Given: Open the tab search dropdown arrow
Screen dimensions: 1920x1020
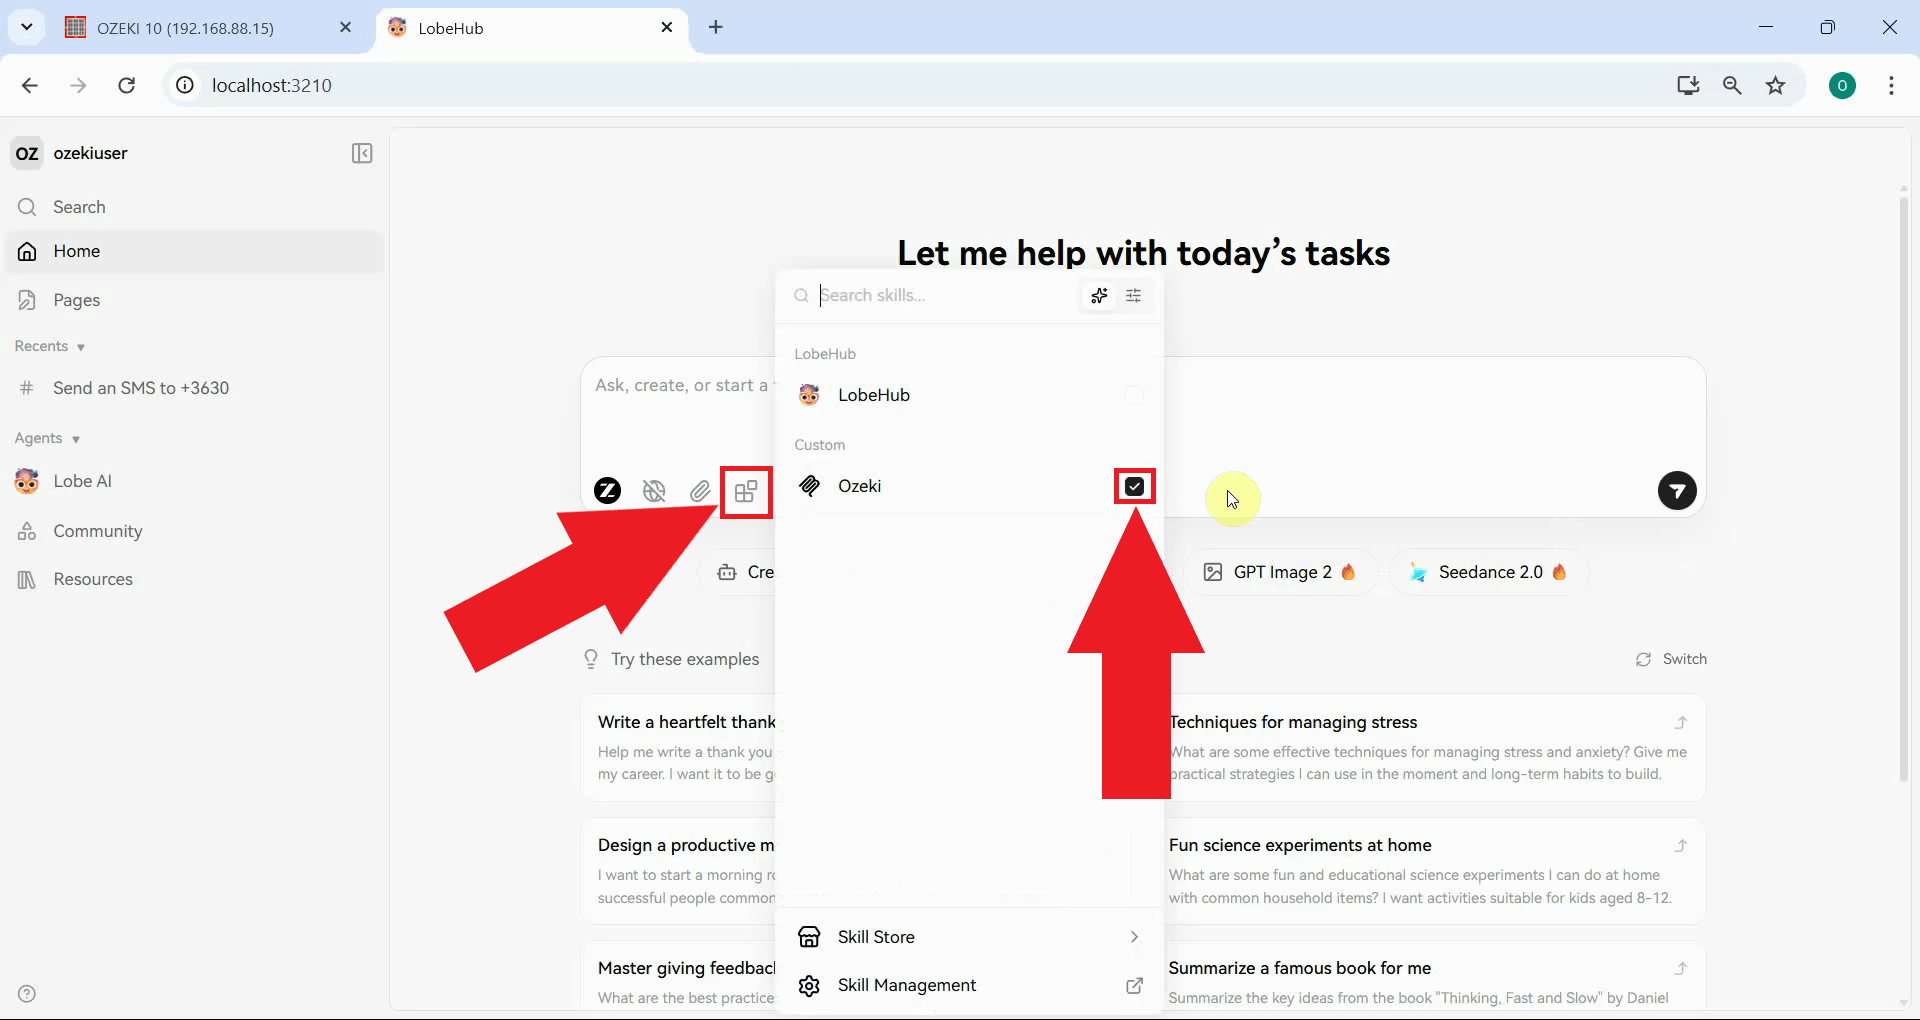Looking at the screenshot, I should coord(27,27).
